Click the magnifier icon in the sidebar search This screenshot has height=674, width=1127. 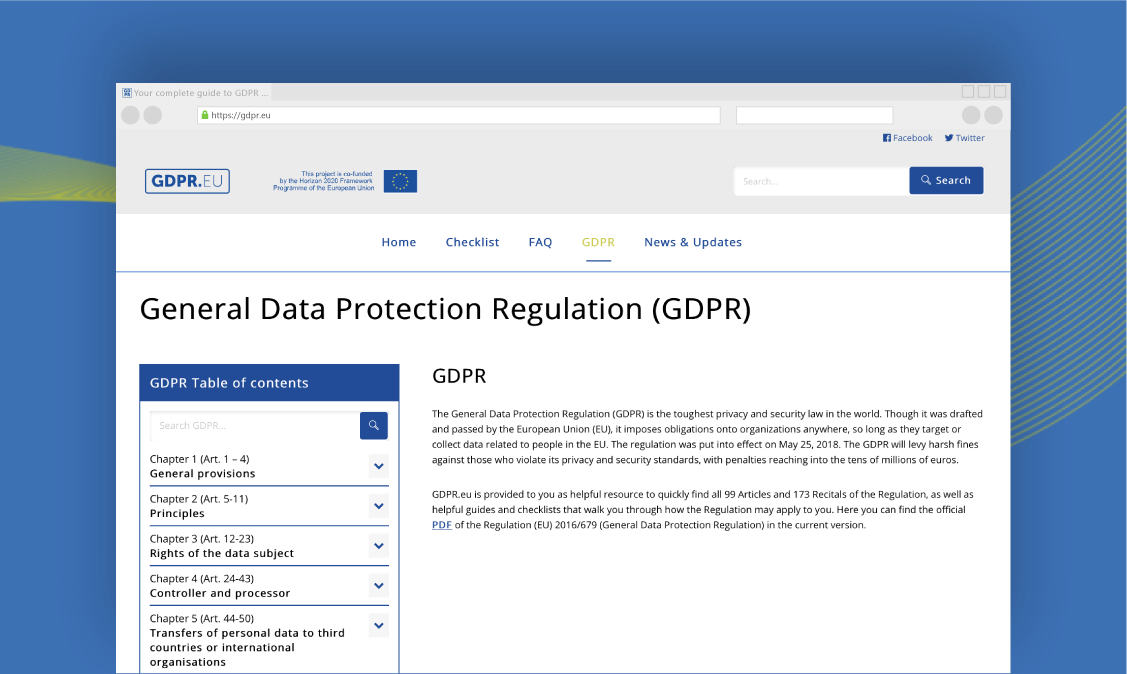373,425
